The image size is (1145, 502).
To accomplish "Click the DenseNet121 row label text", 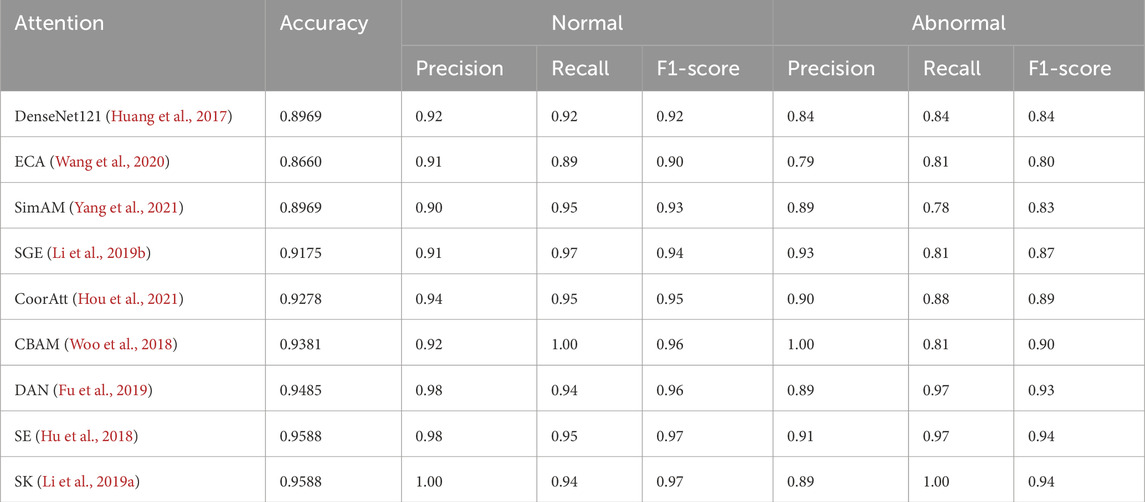I will pyautogui.click(x=54, y=117).
